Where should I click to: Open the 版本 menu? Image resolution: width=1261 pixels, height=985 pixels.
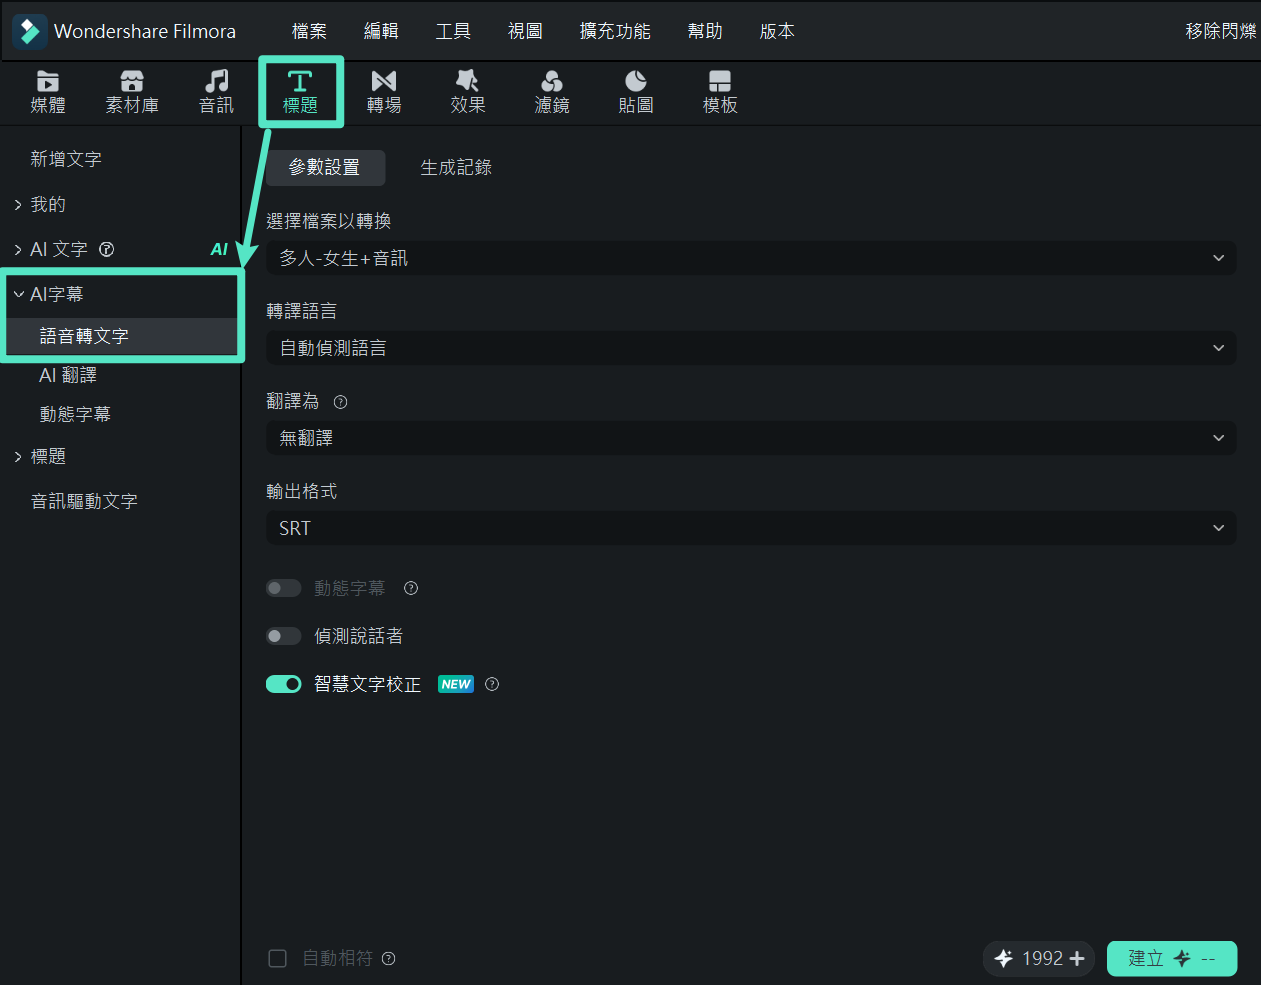777,31
